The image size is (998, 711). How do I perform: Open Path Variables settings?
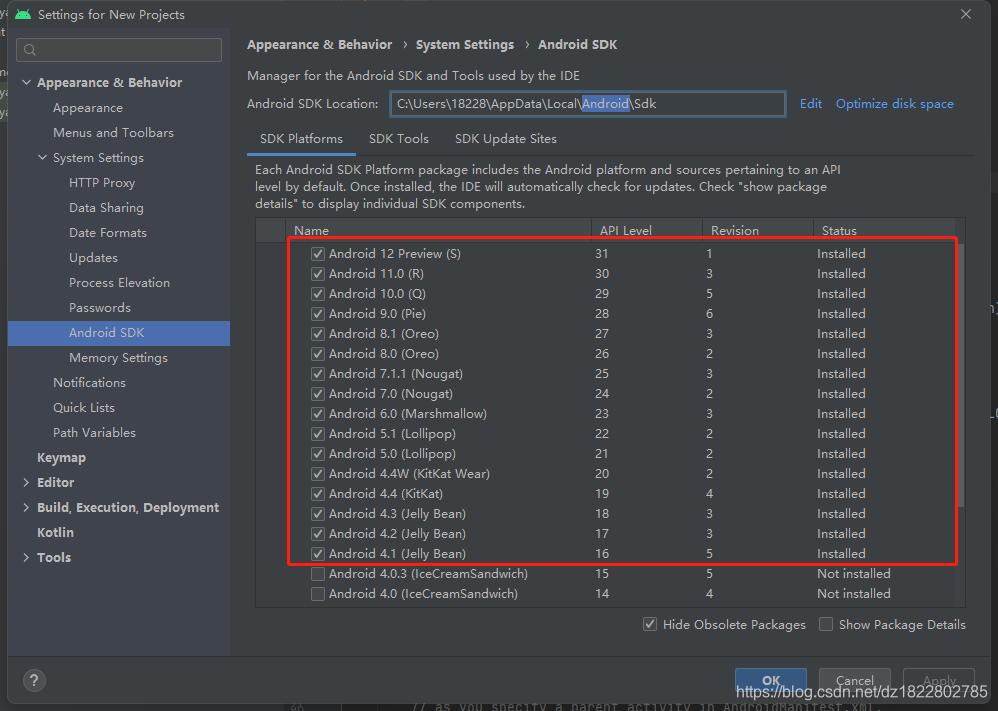pyautogui.click(x=94, y=433)
